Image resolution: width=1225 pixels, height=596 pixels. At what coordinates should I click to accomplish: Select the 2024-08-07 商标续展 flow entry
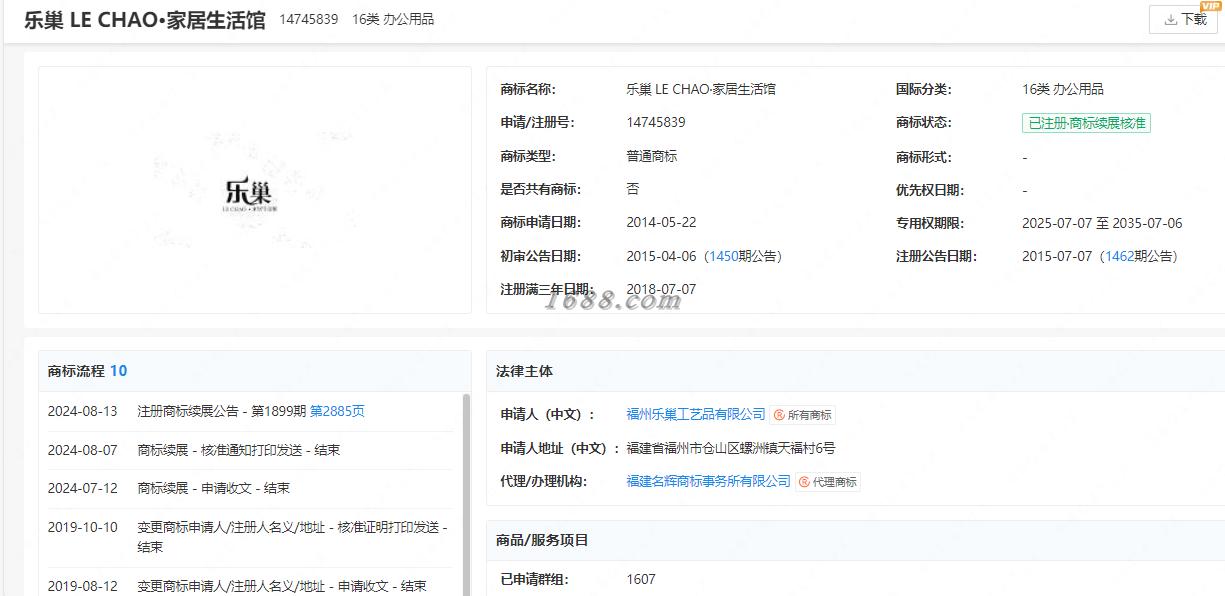point(250,450)
